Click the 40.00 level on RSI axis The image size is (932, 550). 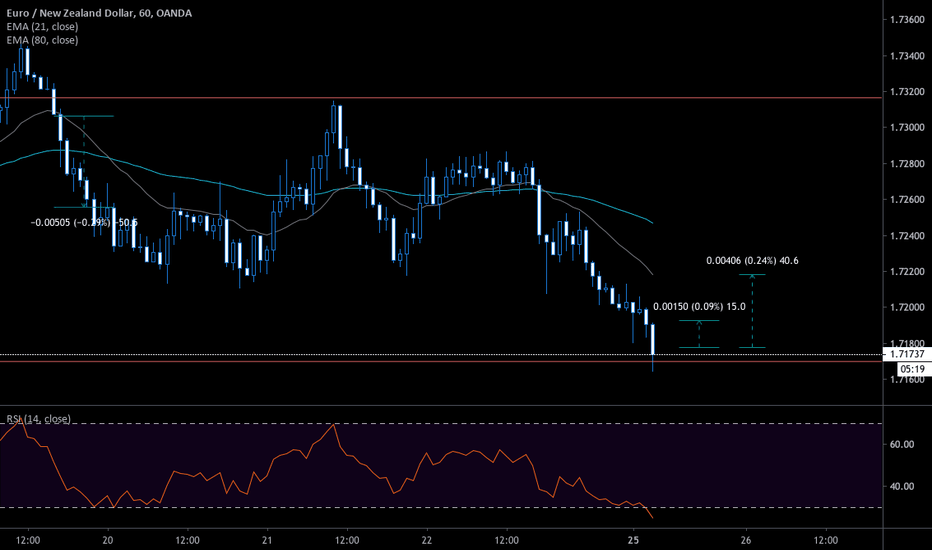click(x=902, y=487)
